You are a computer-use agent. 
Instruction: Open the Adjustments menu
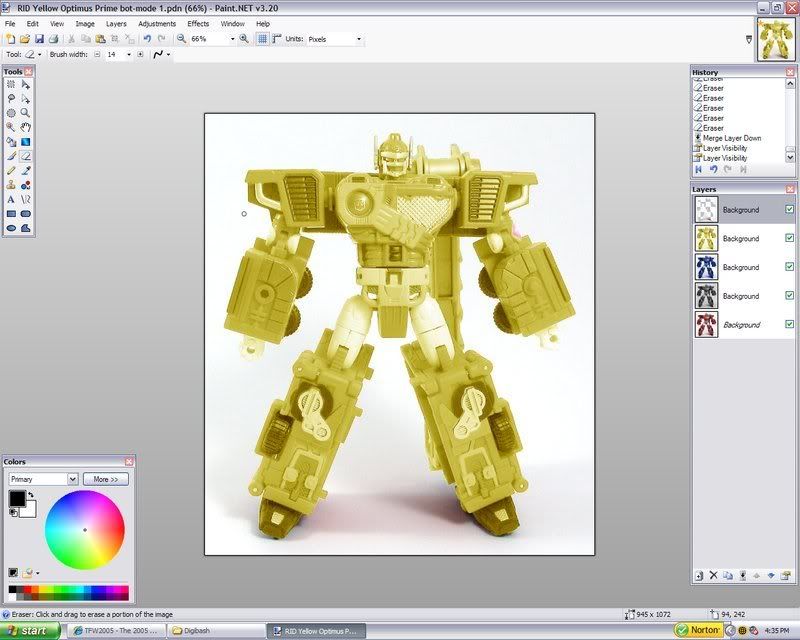coord(157,23)
